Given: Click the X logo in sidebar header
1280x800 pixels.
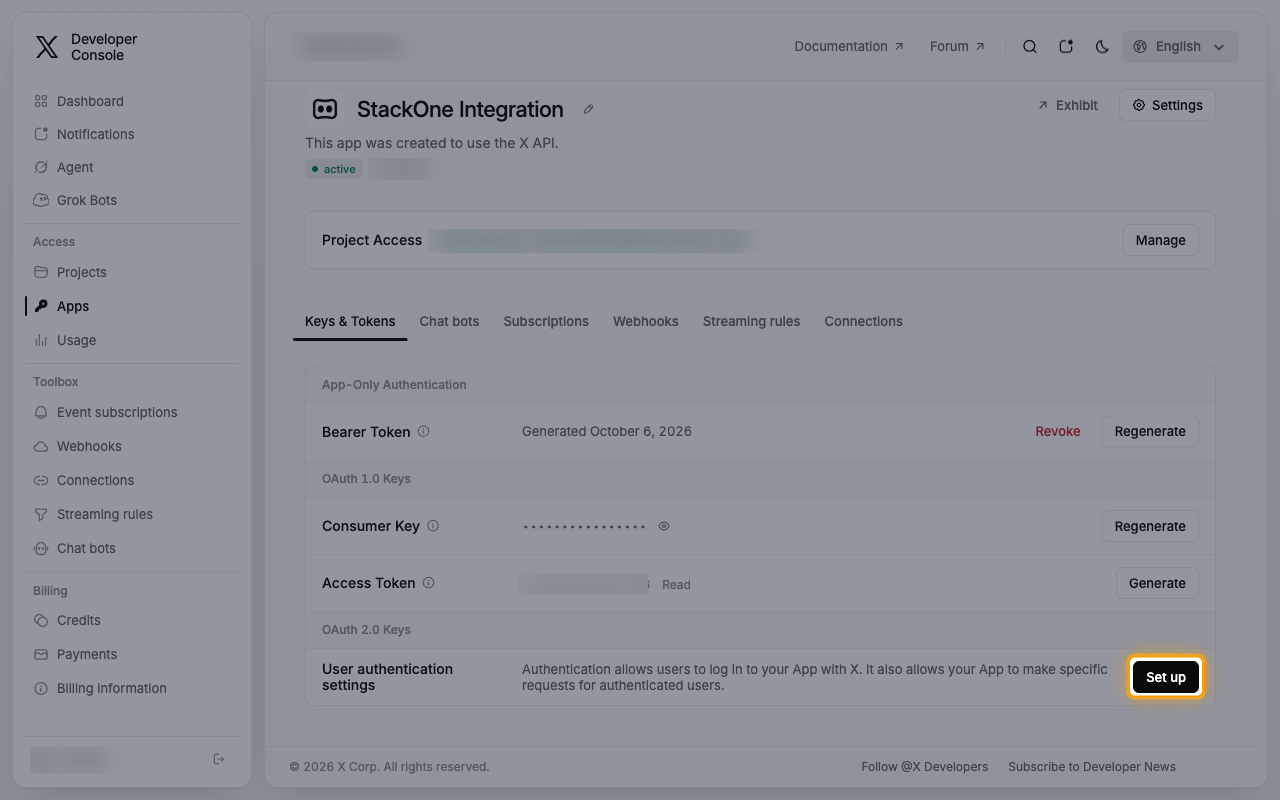Looking at the screenshot, I should pyautogui.click(x=47, y=47).
